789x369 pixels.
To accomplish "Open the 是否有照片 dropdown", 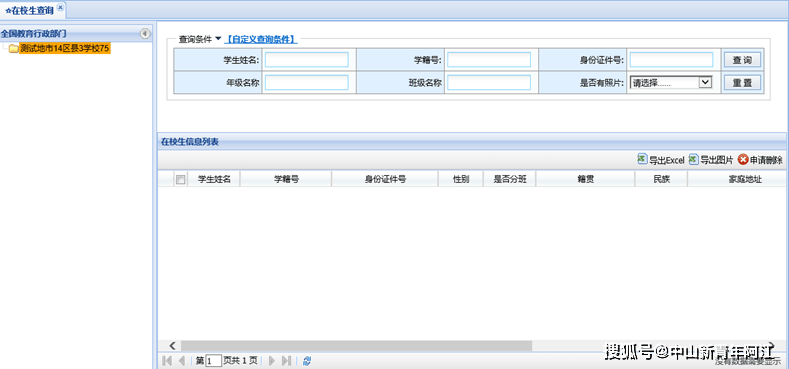I will pos(671,83).
